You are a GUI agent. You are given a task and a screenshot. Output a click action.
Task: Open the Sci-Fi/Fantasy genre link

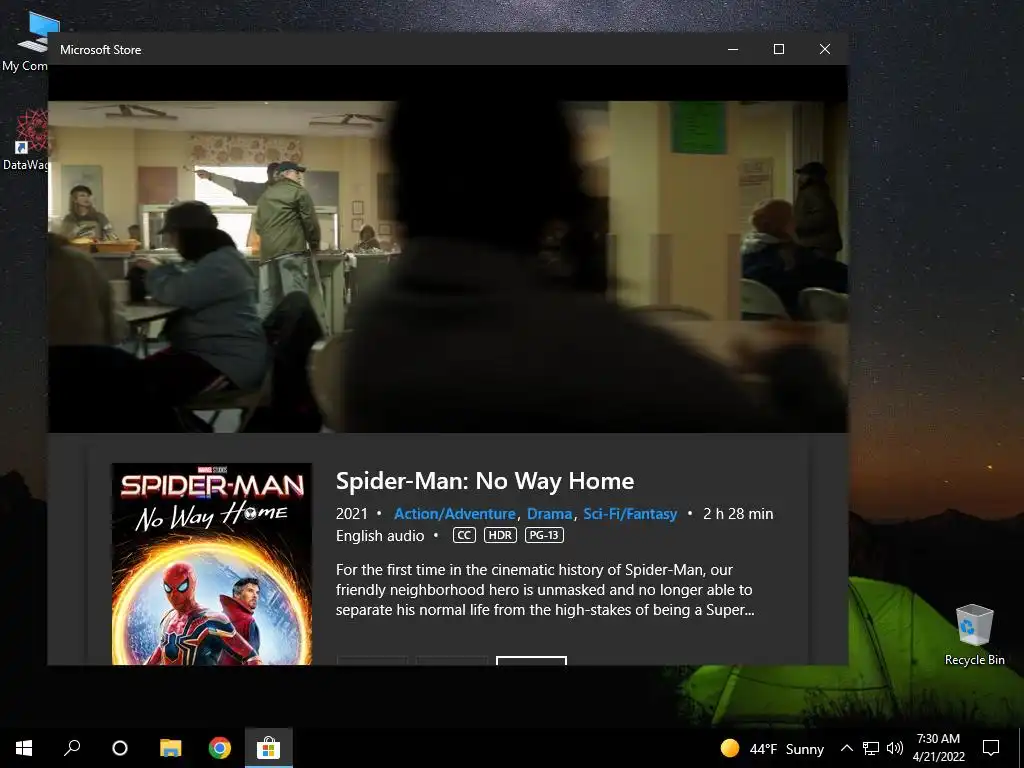(x=630, y=514)
